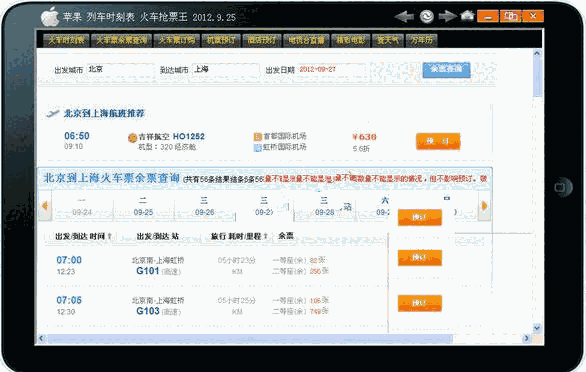The width and height of the screenshot is (586, 372).
Task: Click the 北京到上海航班推荐 heading
Action: [104, 113]
